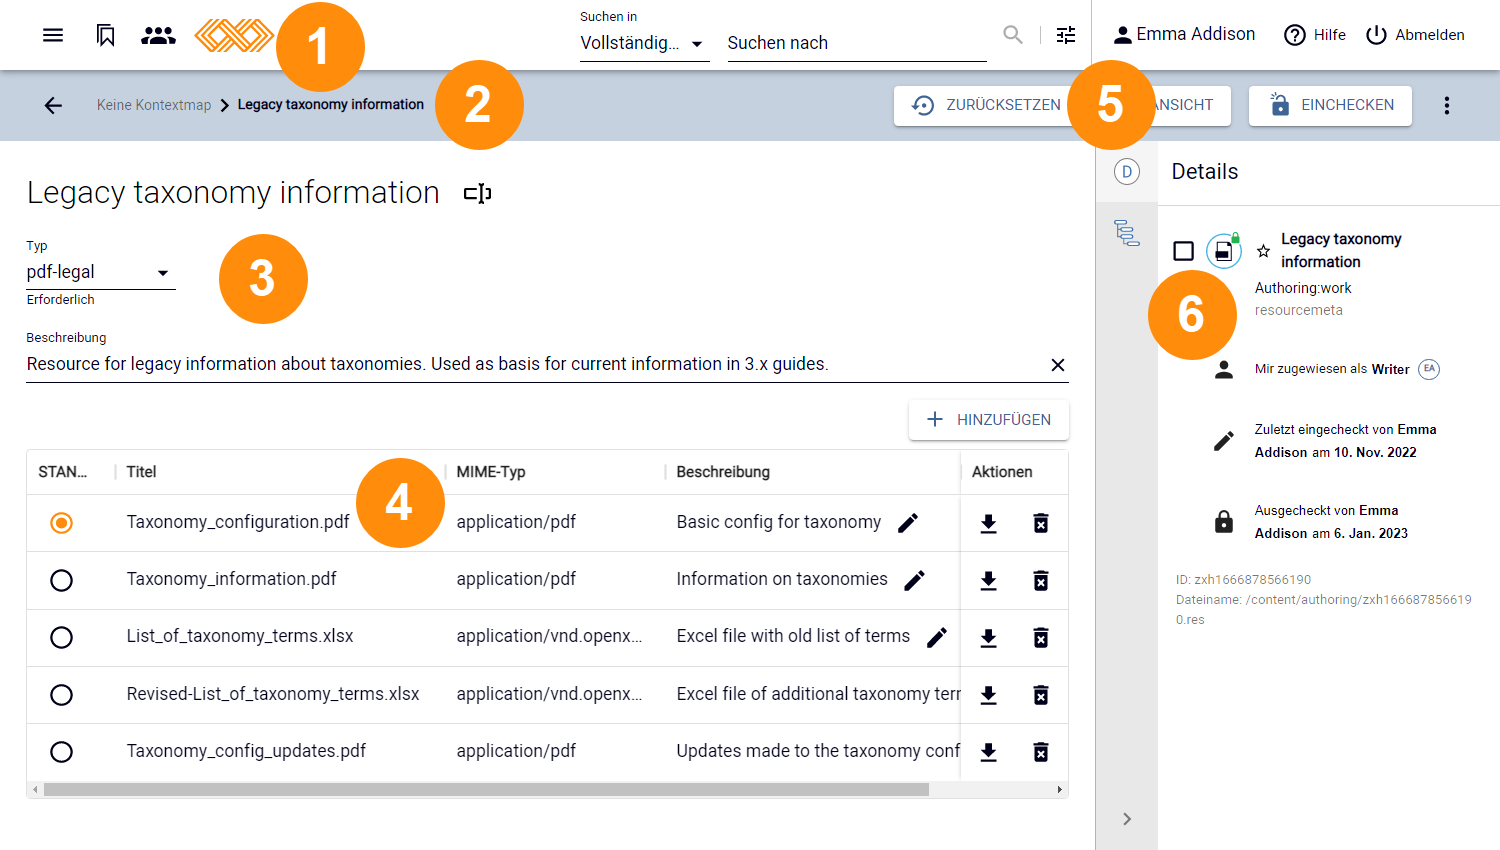Edit description of List_of_taxonomy_terms.xlsx
Screen dimensions: 1500x850
937,637
